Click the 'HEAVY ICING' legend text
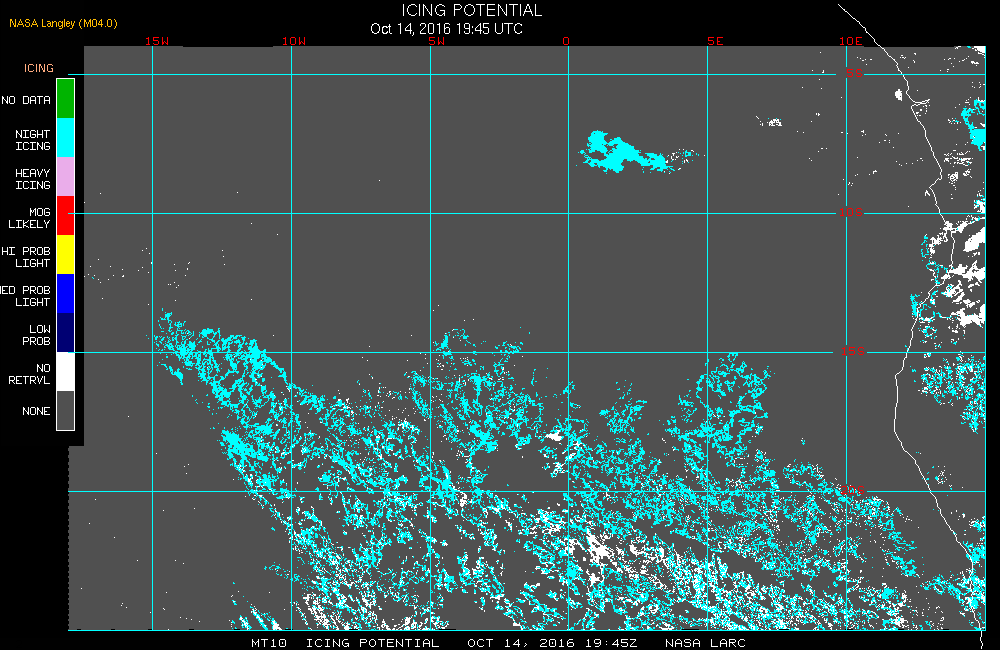The width and height of the screenshot is (1000, 650). (33, 179)
